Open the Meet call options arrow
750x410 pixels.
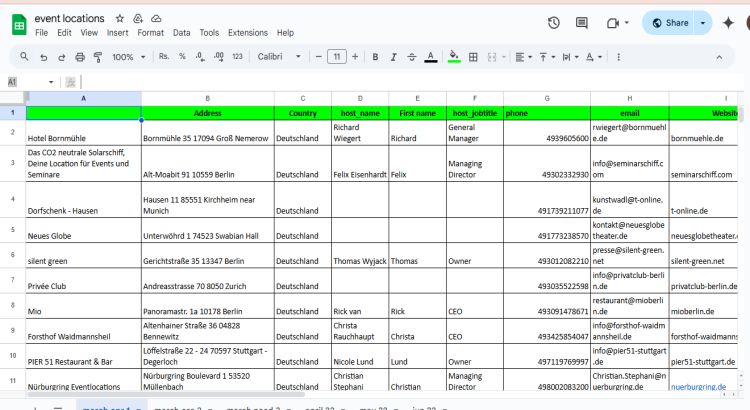[x=627, y=22]
